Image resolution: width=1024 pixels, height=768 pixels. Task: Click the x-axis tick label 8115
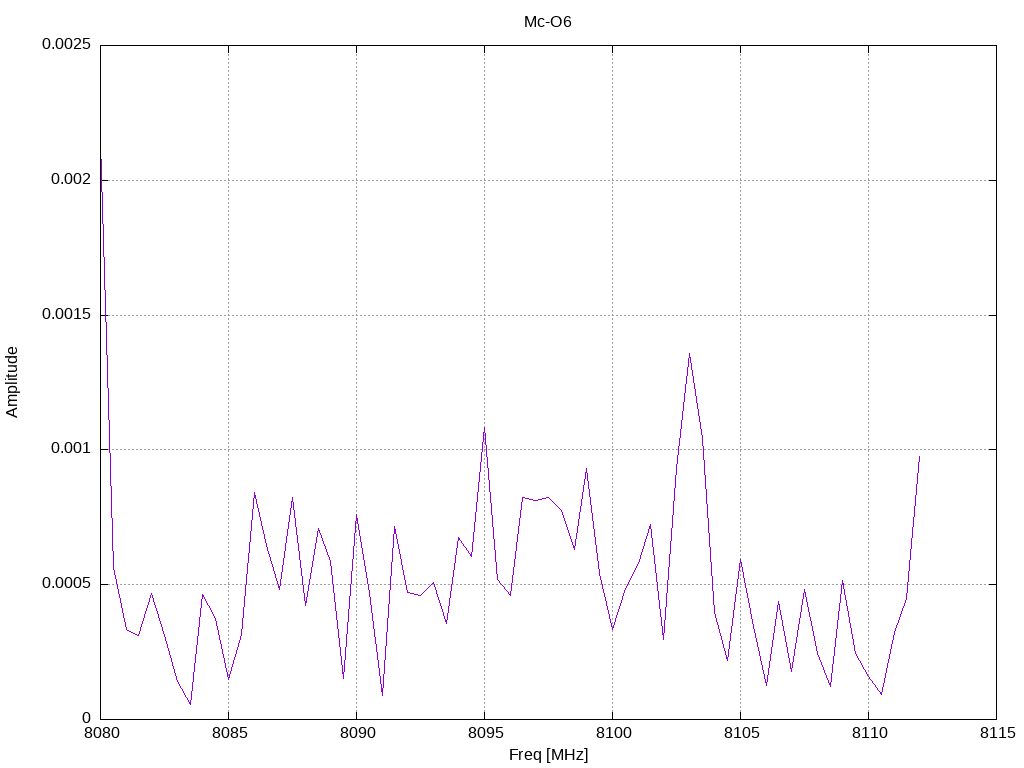click(x=997, y=733)
